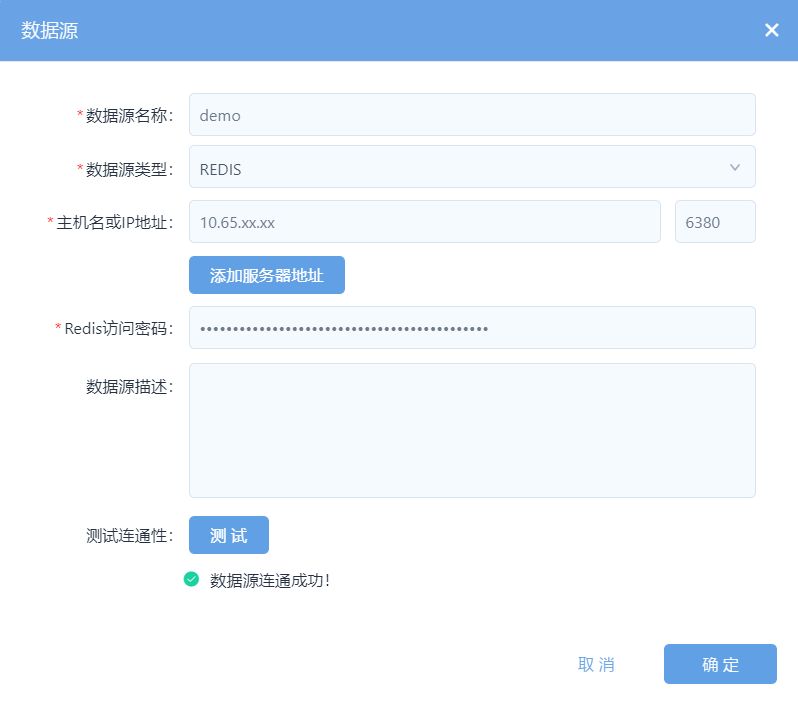Cancel the dialog via 取消
This screenshot has height=701, width=798.
click(x=596, y=664)
